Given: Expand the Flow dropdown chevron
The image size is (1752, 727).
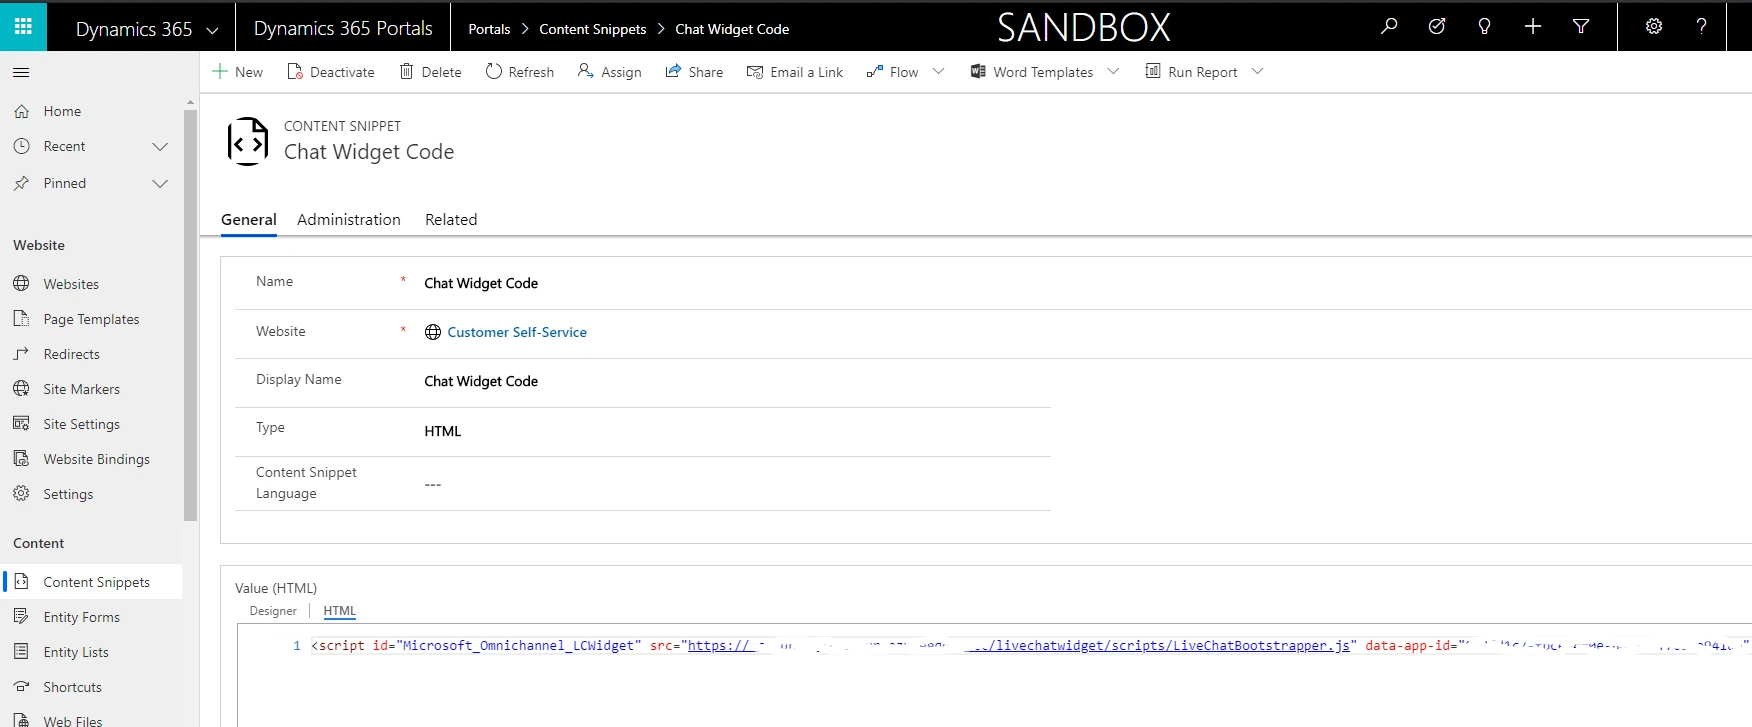Looking at the screenshot, I should 938,72.
